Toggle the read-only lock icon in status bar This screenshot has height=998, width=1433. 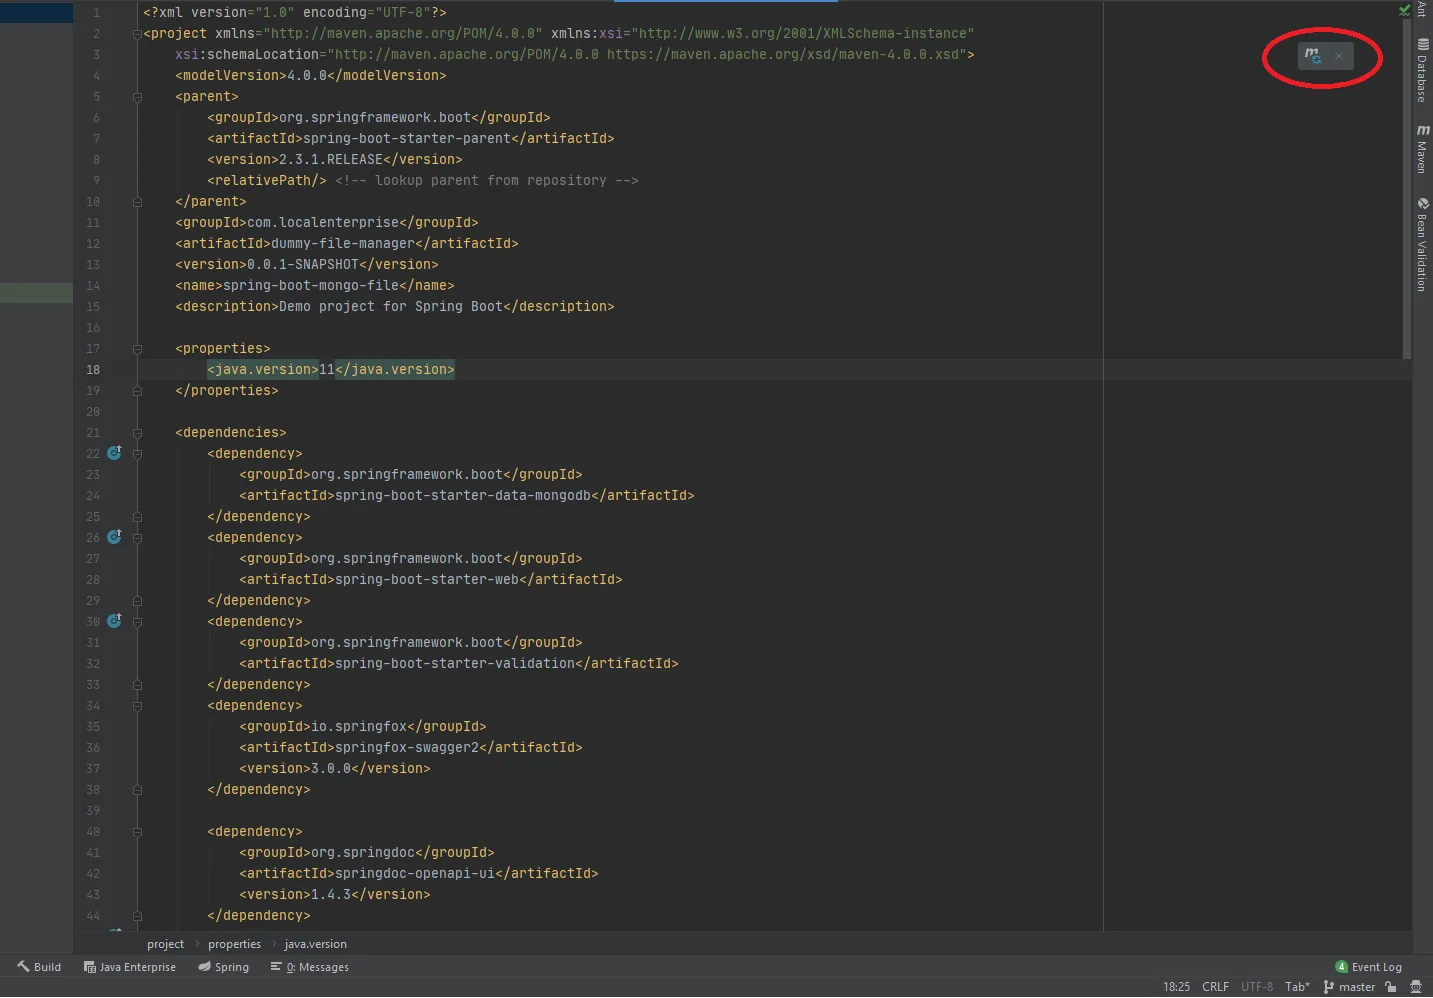coord(1390,987)
